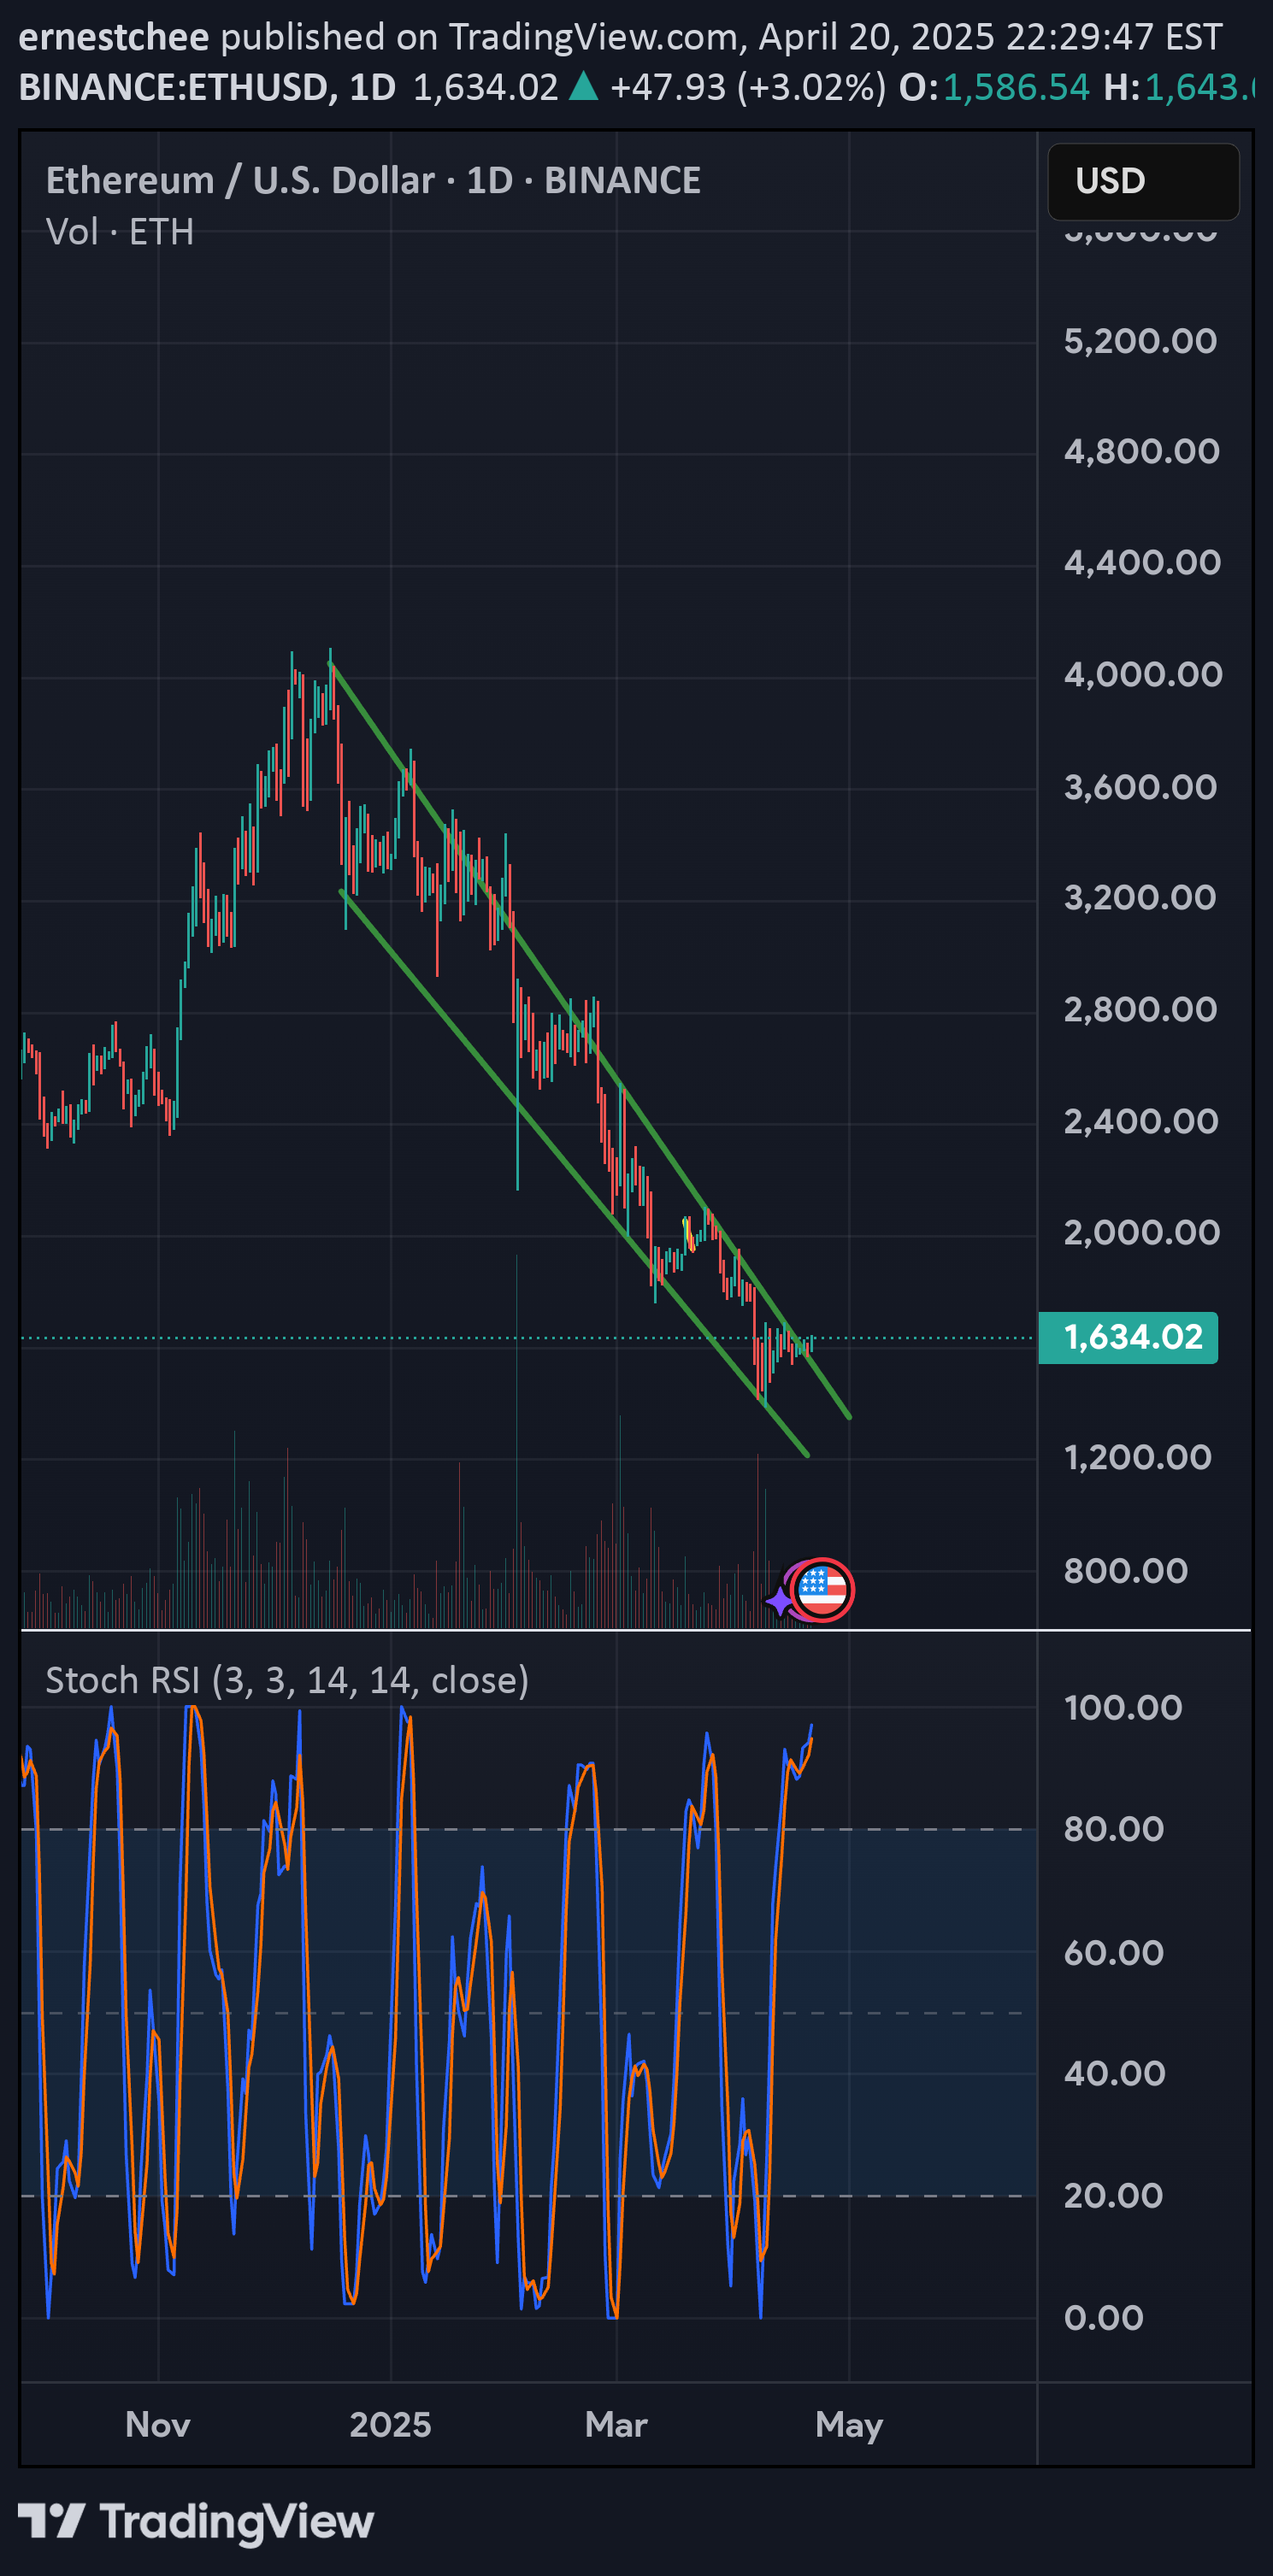Click the Mar label on time axis

(616, 2424)
